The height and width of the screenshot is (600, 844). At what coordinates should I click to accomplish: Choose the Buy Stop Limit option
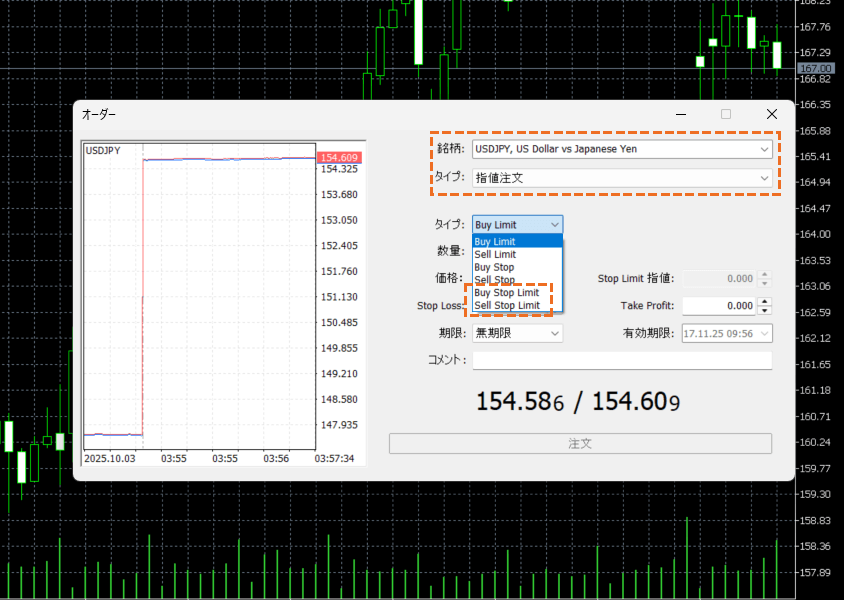[x=517, y=293]
